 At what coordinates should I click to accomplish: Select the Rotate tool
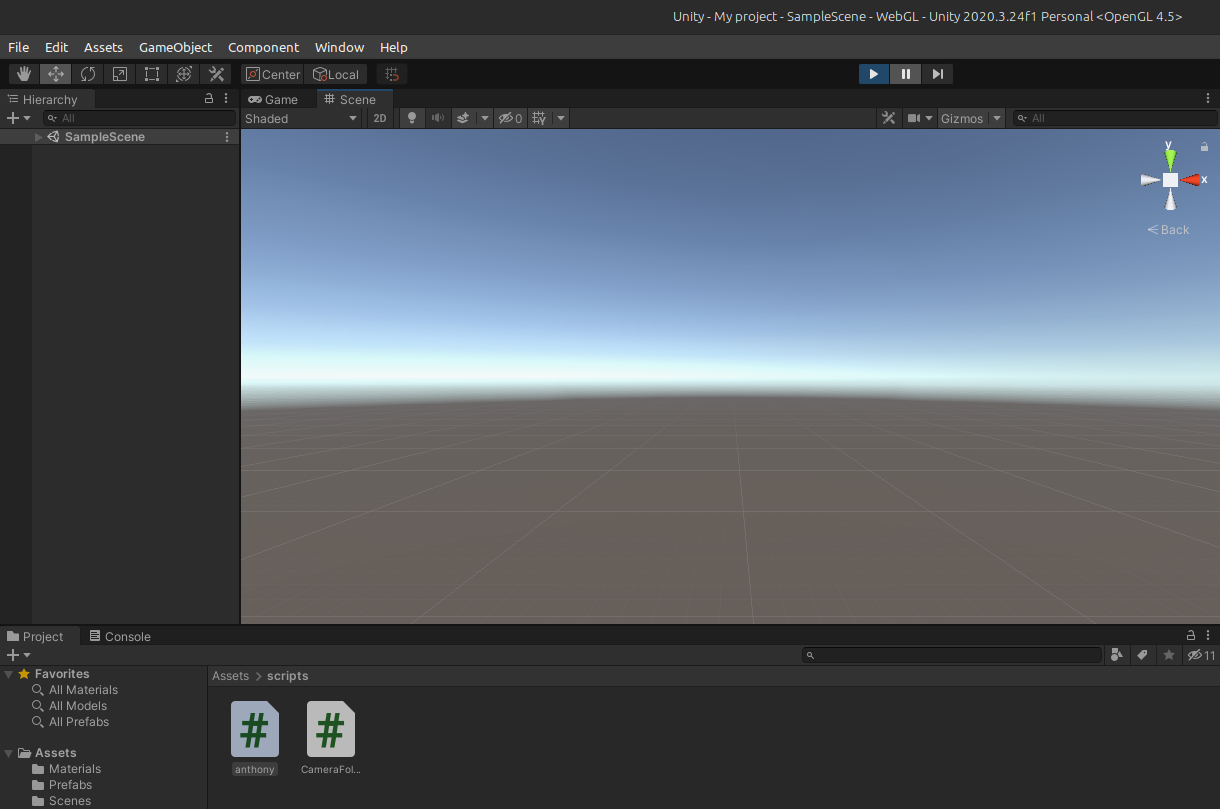point(88,74)
